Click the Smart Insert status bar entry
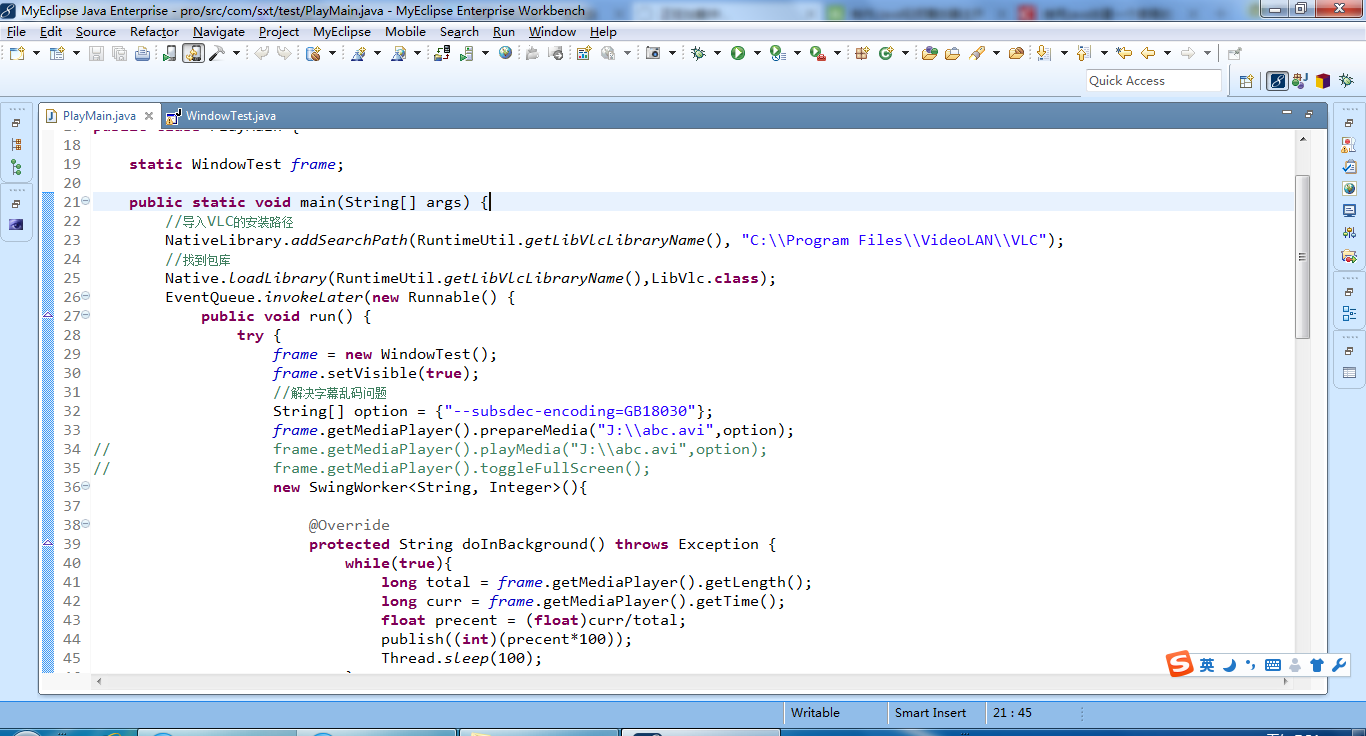The height and width of the screenshot is (736, 1366). (930, 713)
